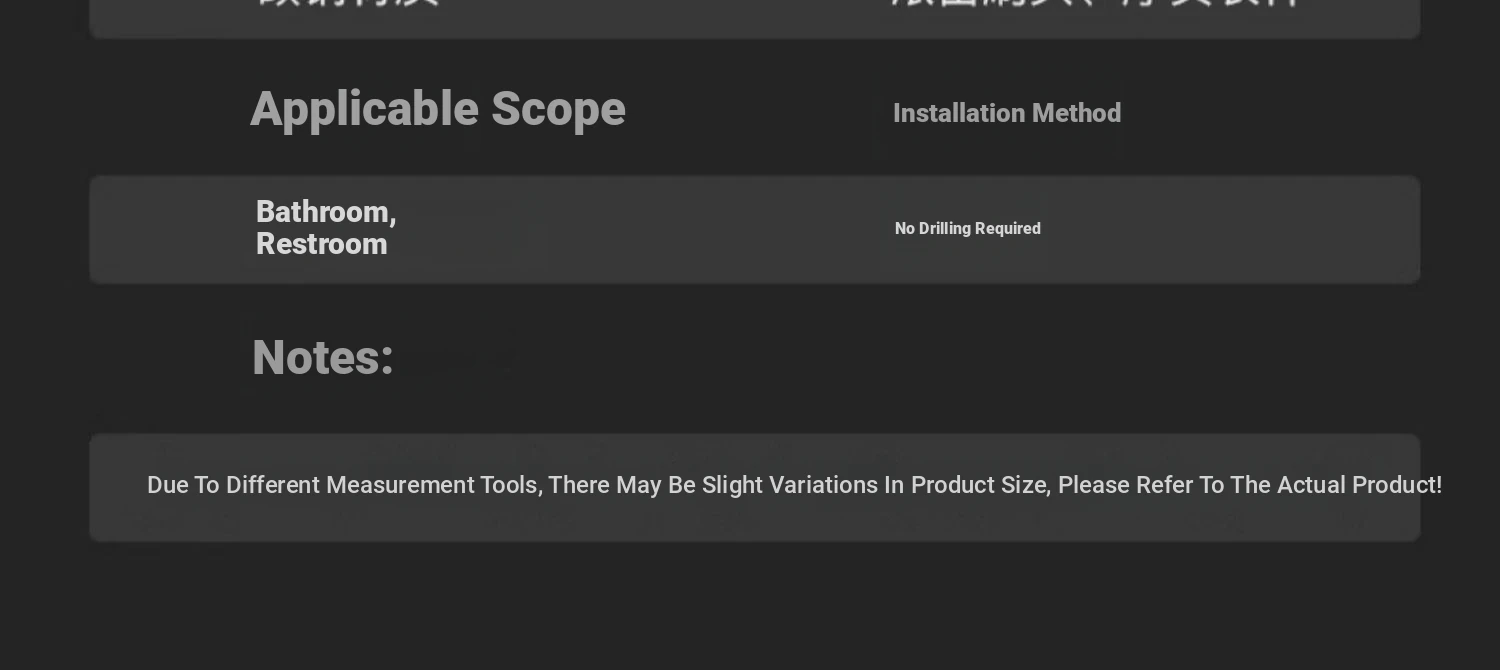The image size is (1500, 670).
Task: Click the word "Applicable" in the heading
Action: pos(364,110)
